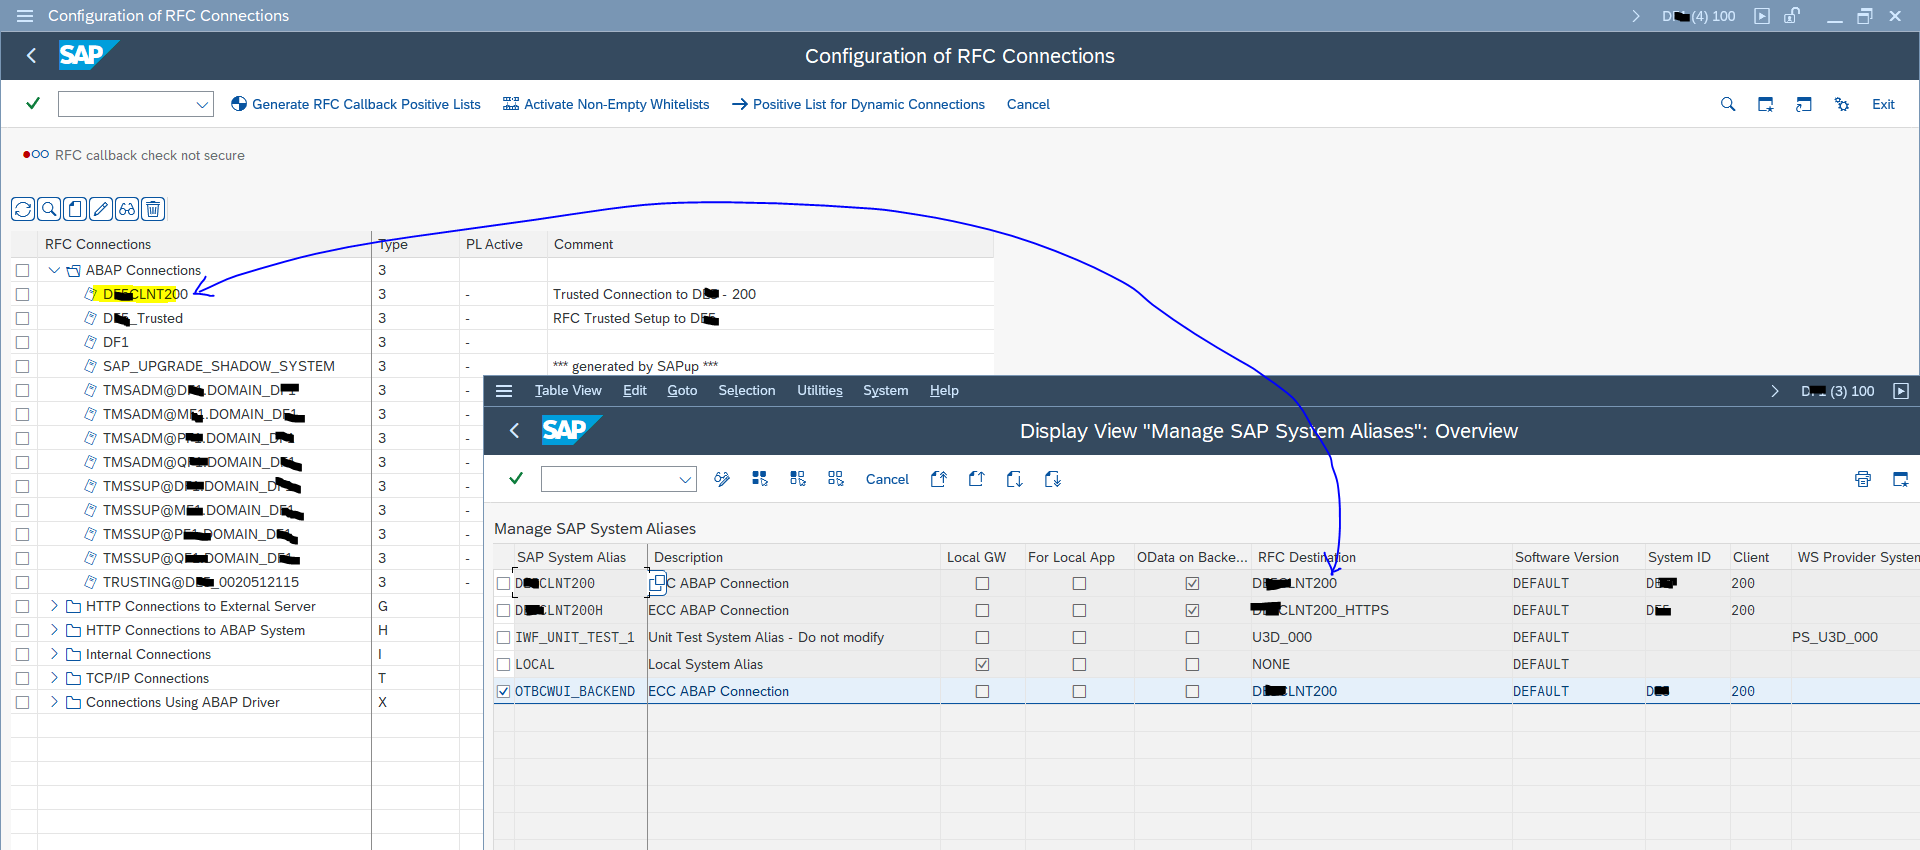The height and width of the screenshot is (850, 1920).
Task: Expand the TCP/IP Connections node
Action: (54, 678)
